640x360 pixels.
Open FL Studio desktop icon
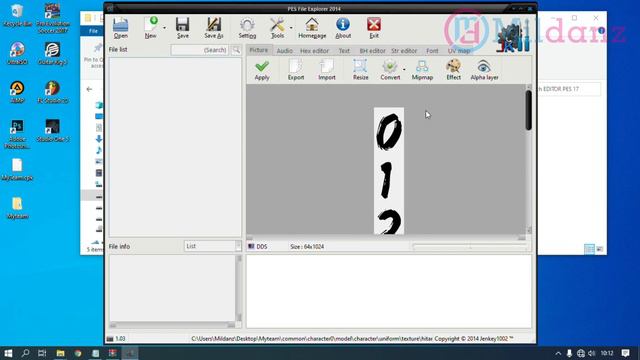pos(52,92)
